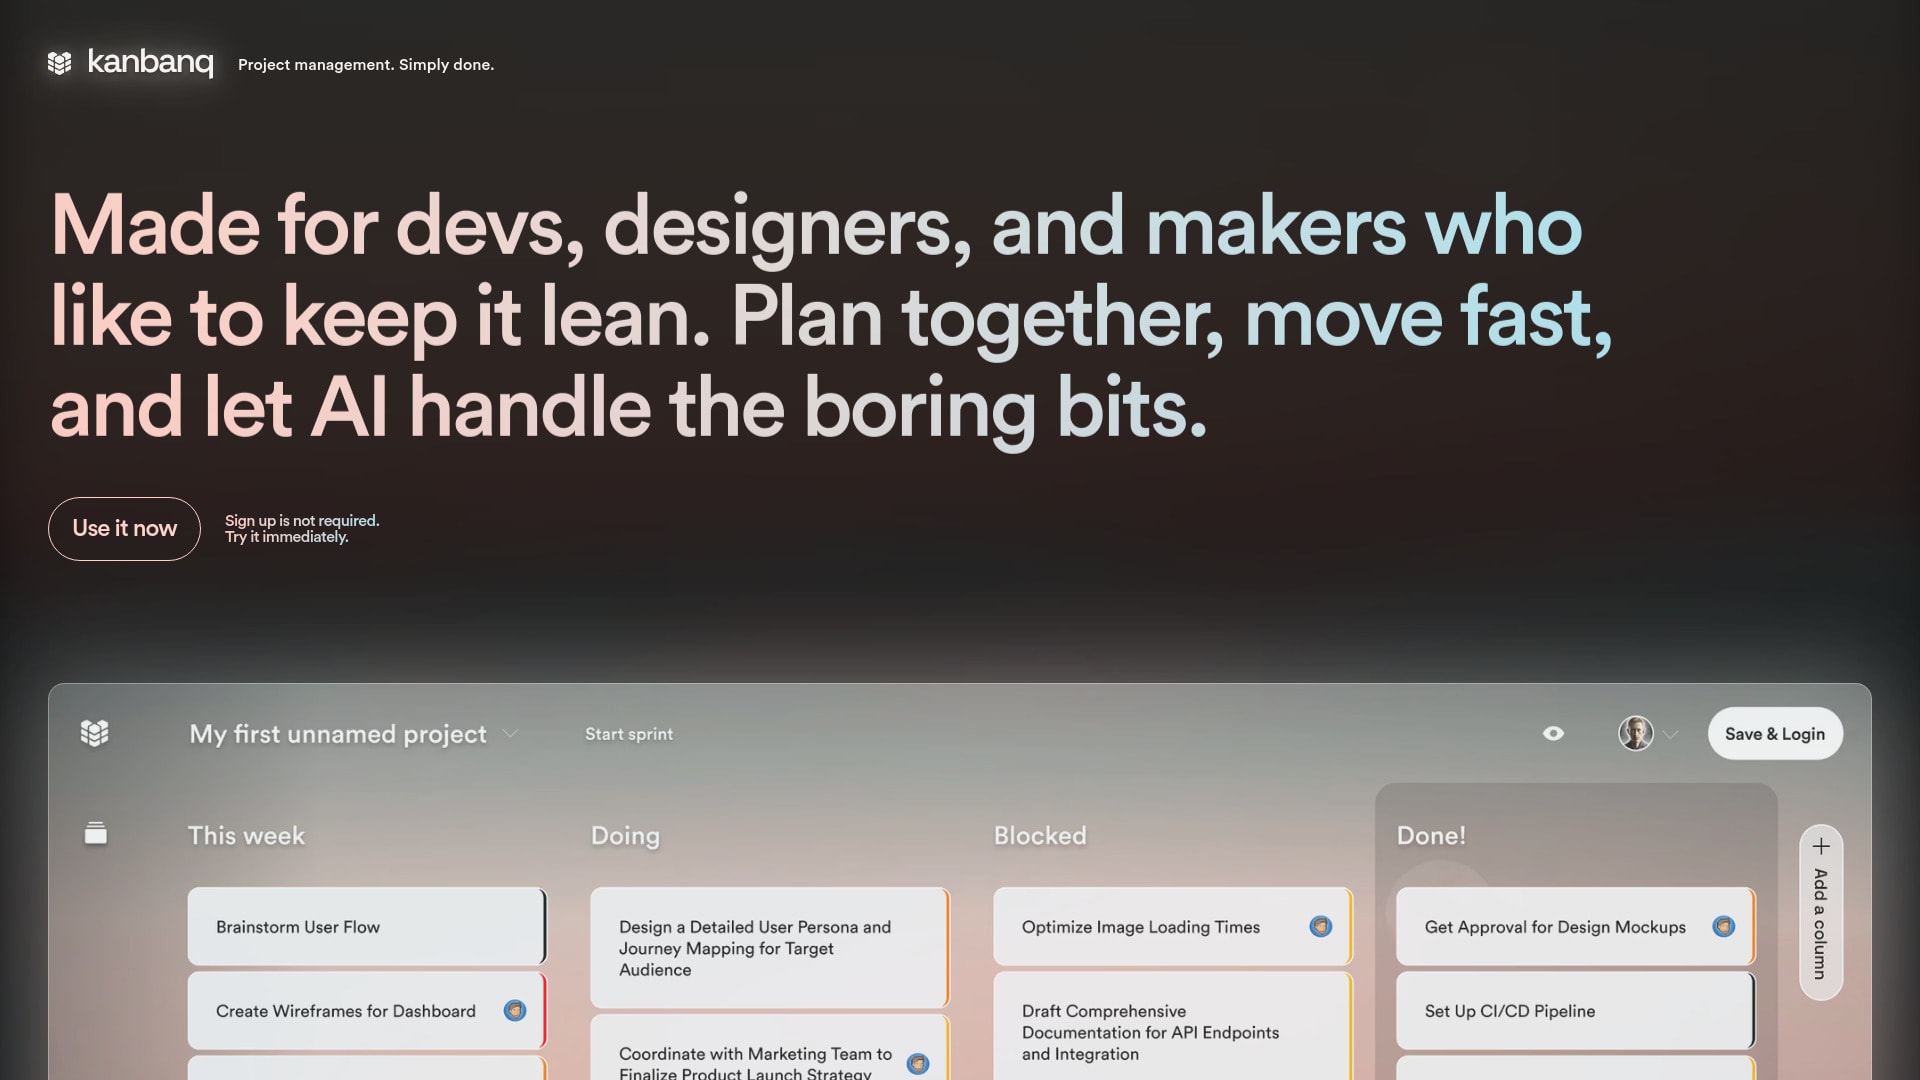The image size is (1920, 1080).
Task: Open the Draft Comprehensive Documentation card
Action: point(1173,1026)
